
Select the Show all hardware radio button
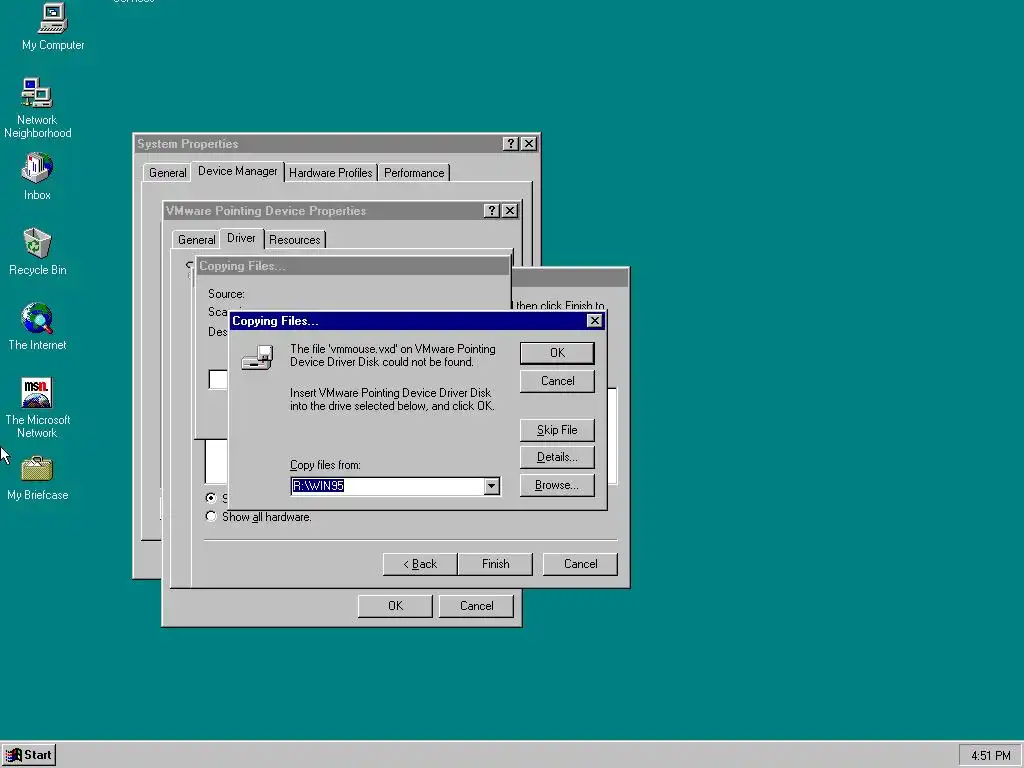coord(210,517)
